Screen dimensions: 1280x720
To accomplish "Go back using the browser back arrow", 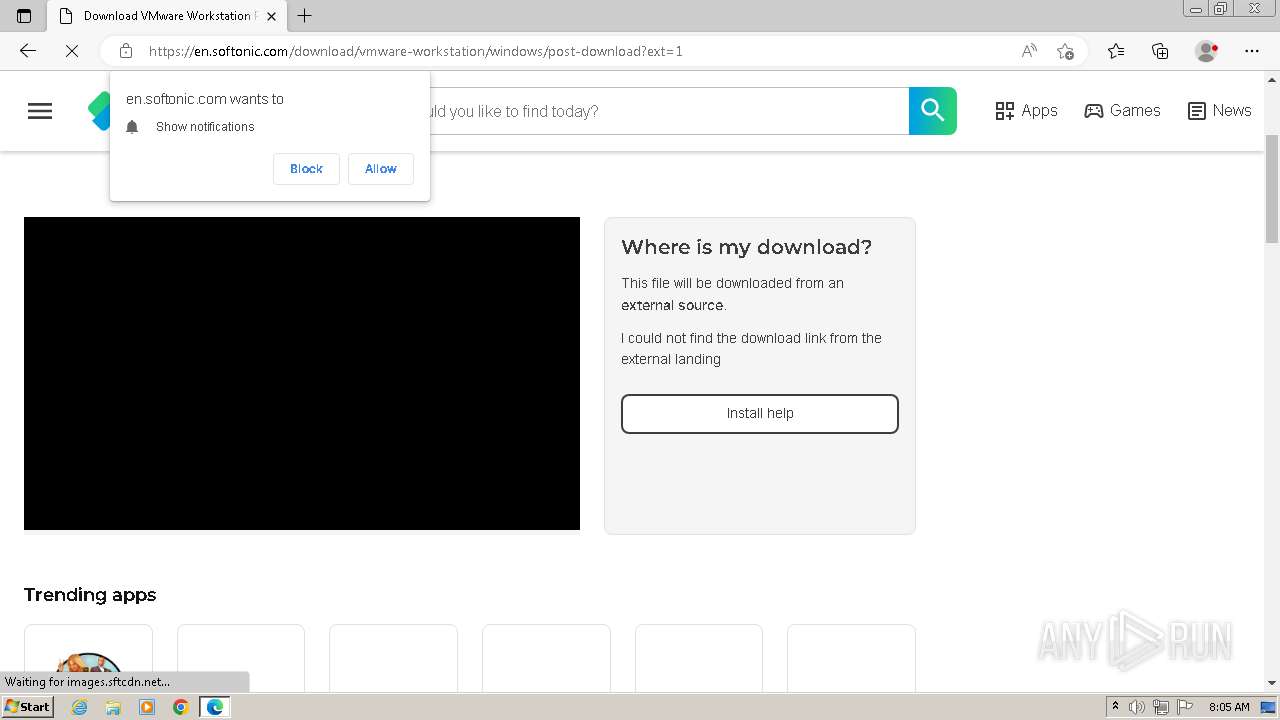I will 28,51.
